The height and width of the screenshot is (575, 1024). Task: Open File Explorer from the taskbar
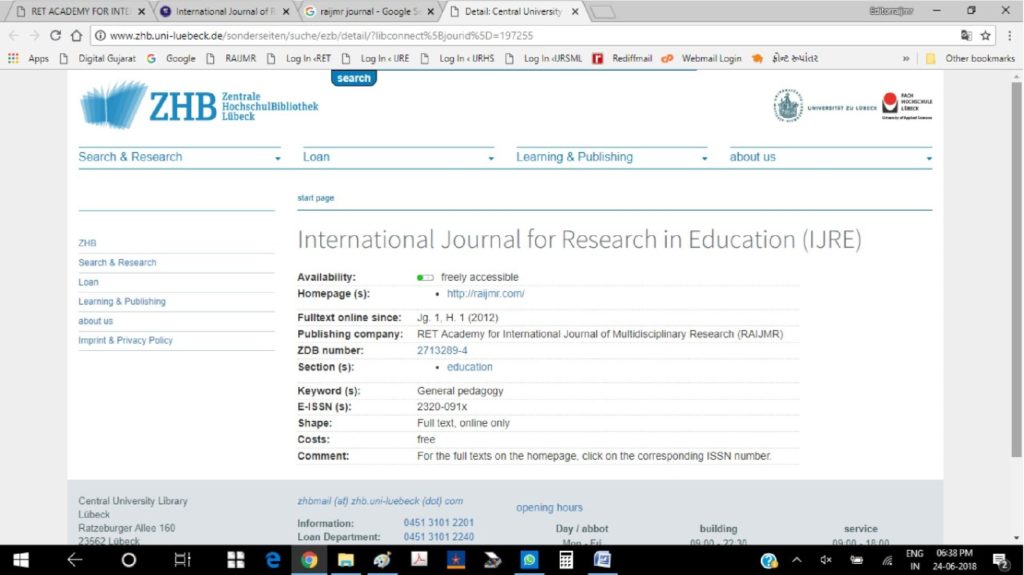tap(345, 560)
